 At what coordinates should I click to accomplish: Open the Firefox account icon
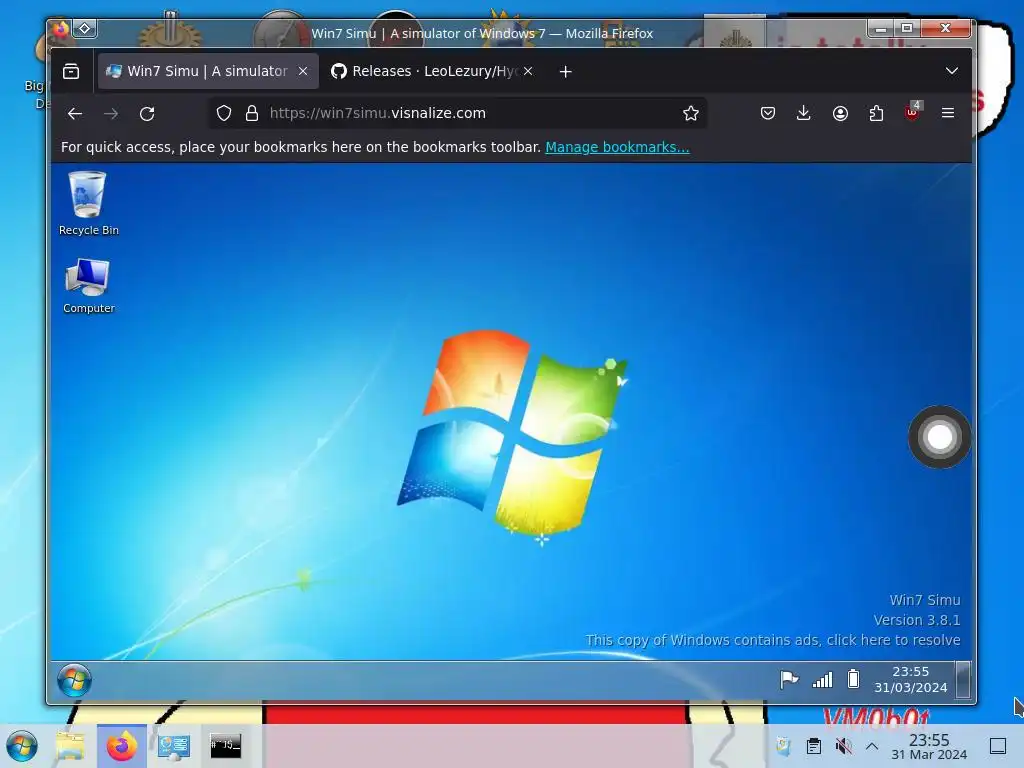click(840, 114)
